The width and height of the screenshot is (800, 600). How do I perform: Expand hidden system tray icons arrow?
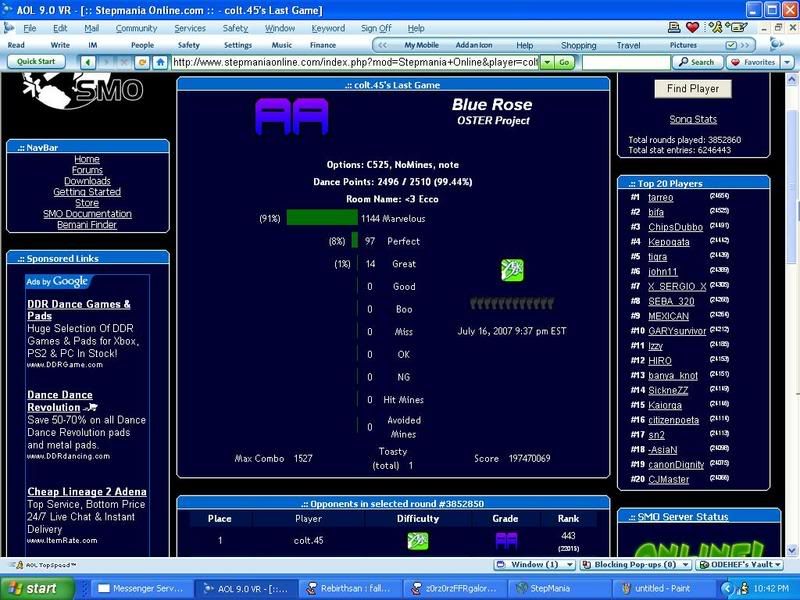[x=728, y=588]
